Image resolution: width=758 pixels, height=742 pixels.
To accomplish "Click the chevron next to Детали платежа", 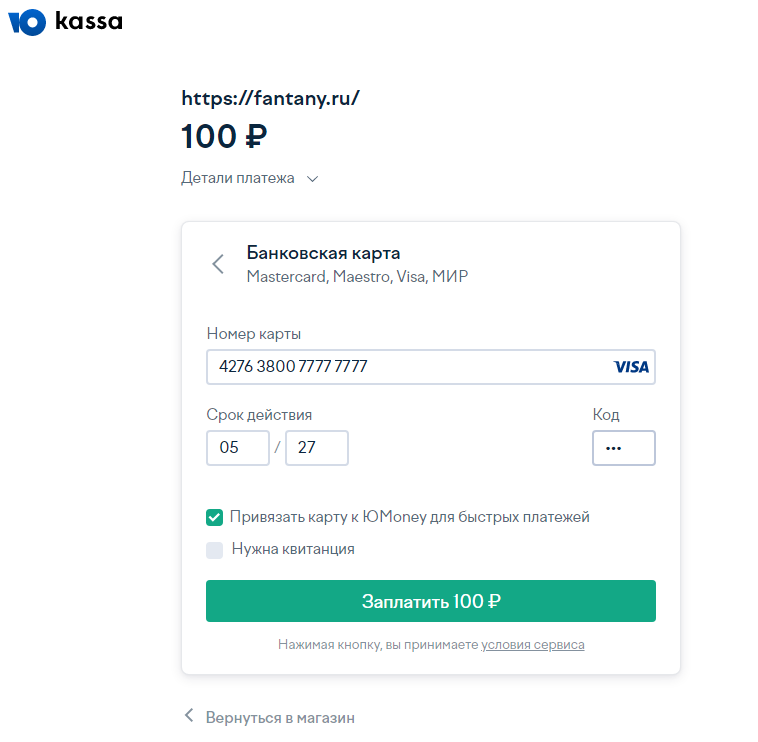I will point(312,179).
